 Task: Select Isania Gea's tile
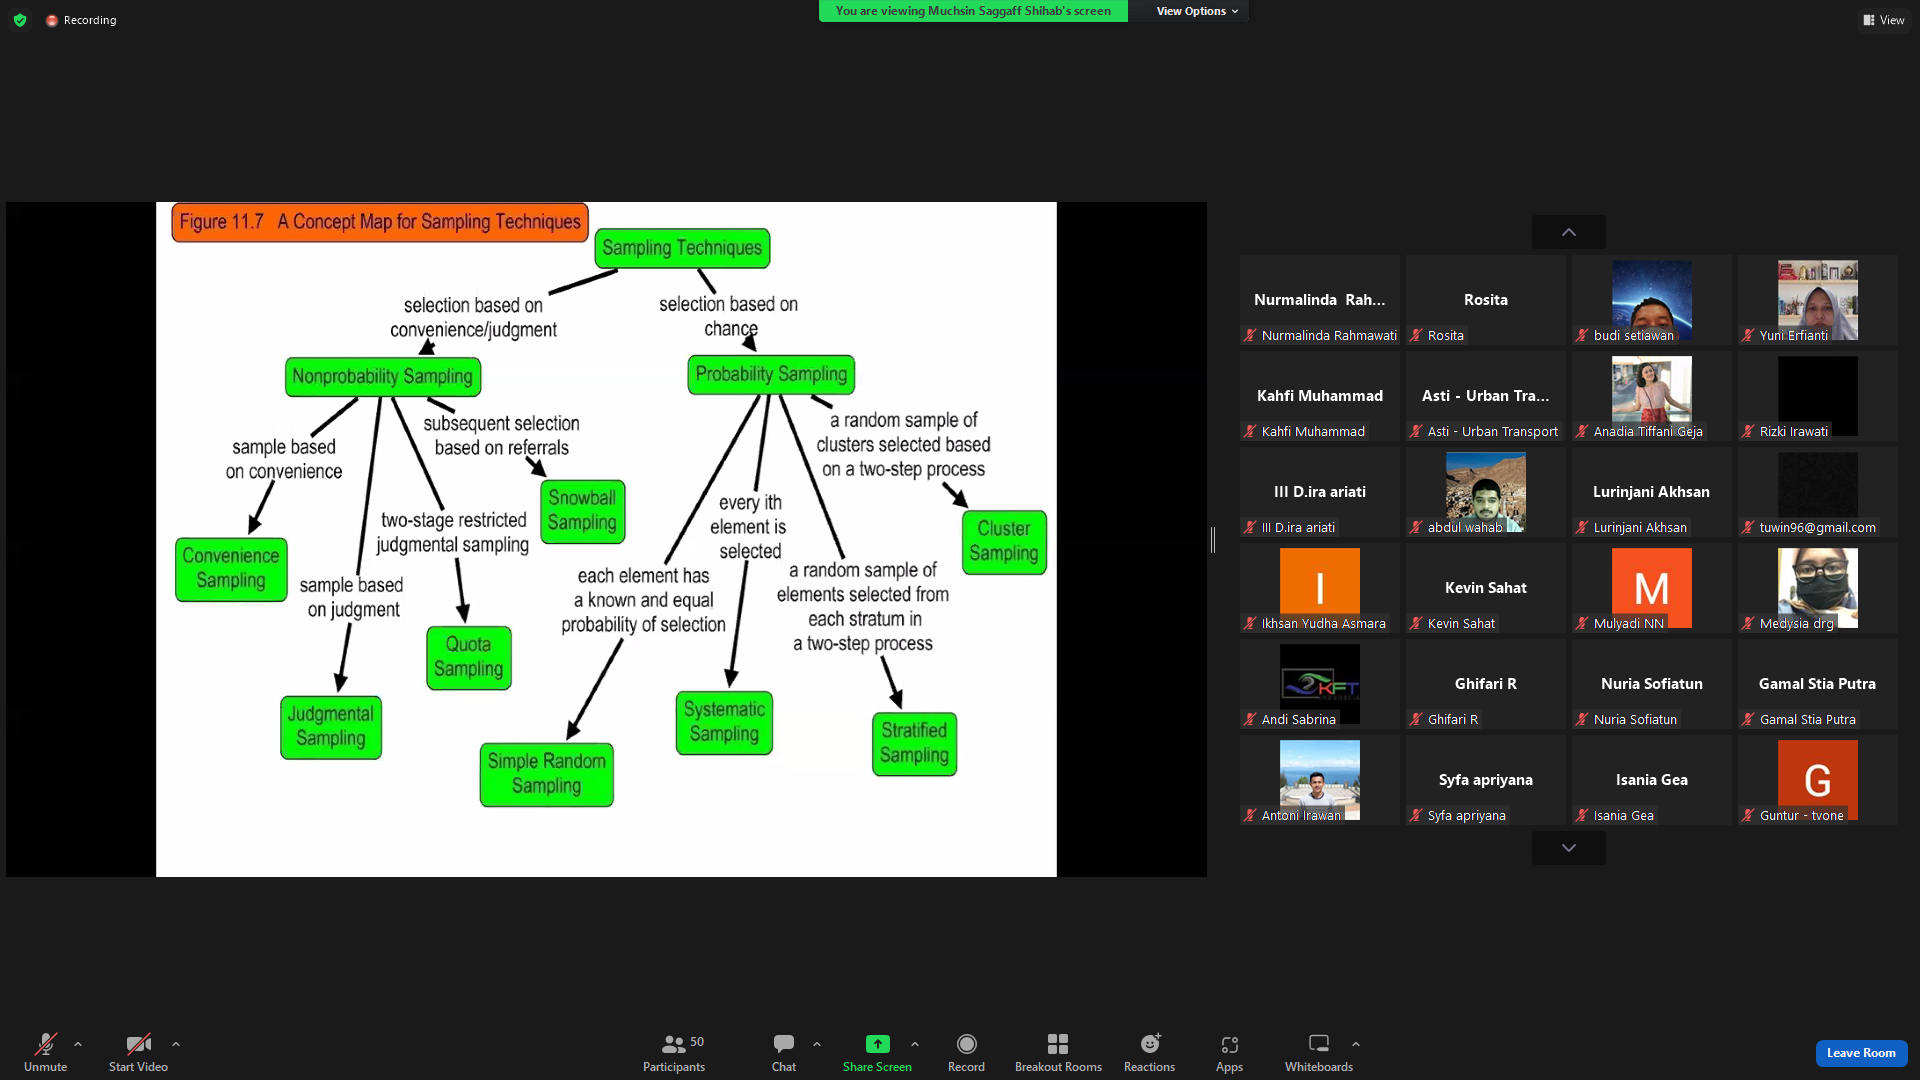pyautogui.click(x=1652, y=780)
